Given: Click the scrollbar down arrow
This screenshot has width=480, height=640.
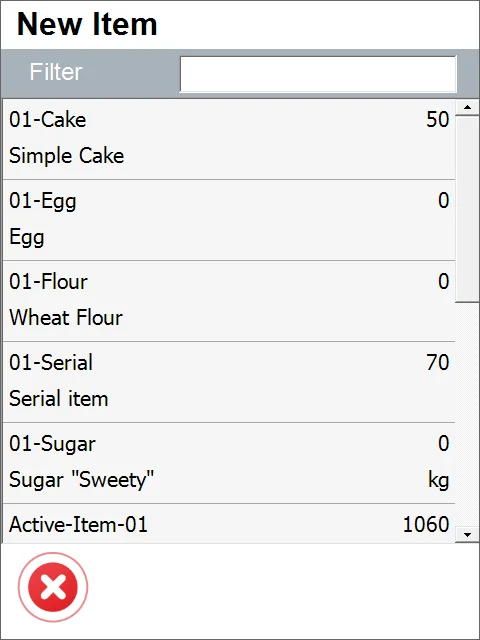Looking at the screenshot, I should click(x=467, y=534).
